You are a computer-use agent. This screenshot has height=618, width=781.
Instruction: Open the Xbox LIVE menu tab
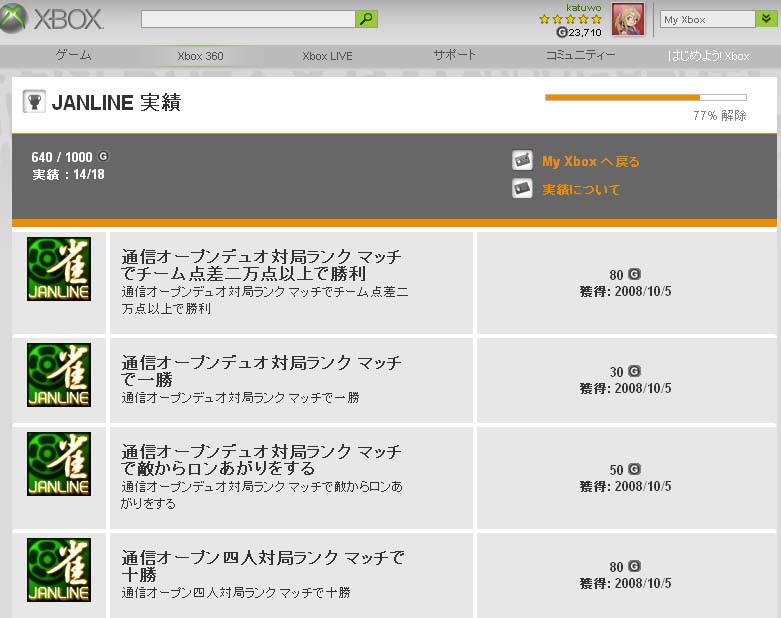click(x=327, y=56)
